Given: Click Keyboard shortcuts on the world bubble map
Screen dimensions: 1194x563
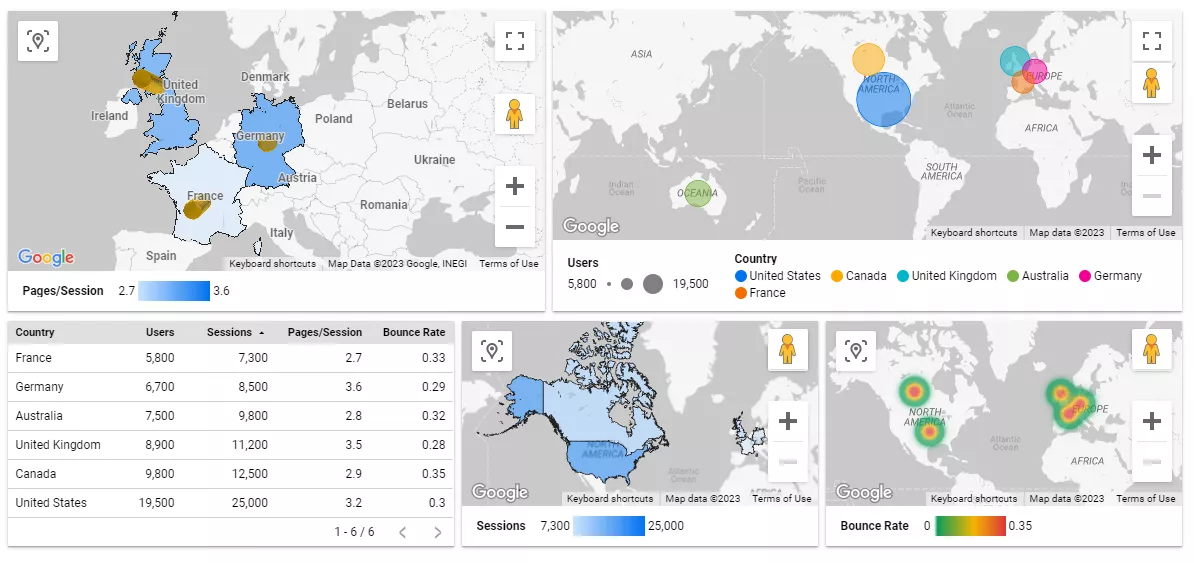Looking at the screenshot, I should coord(974,232).
